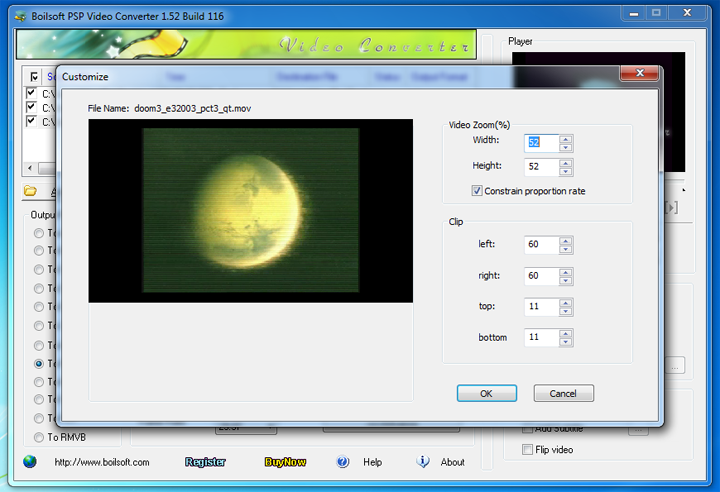Image resolution: width=720 pixels, height=492 pixels.
Task: Click the Height zoom input field
Action: pyautogui.click(x=541, y=167)
